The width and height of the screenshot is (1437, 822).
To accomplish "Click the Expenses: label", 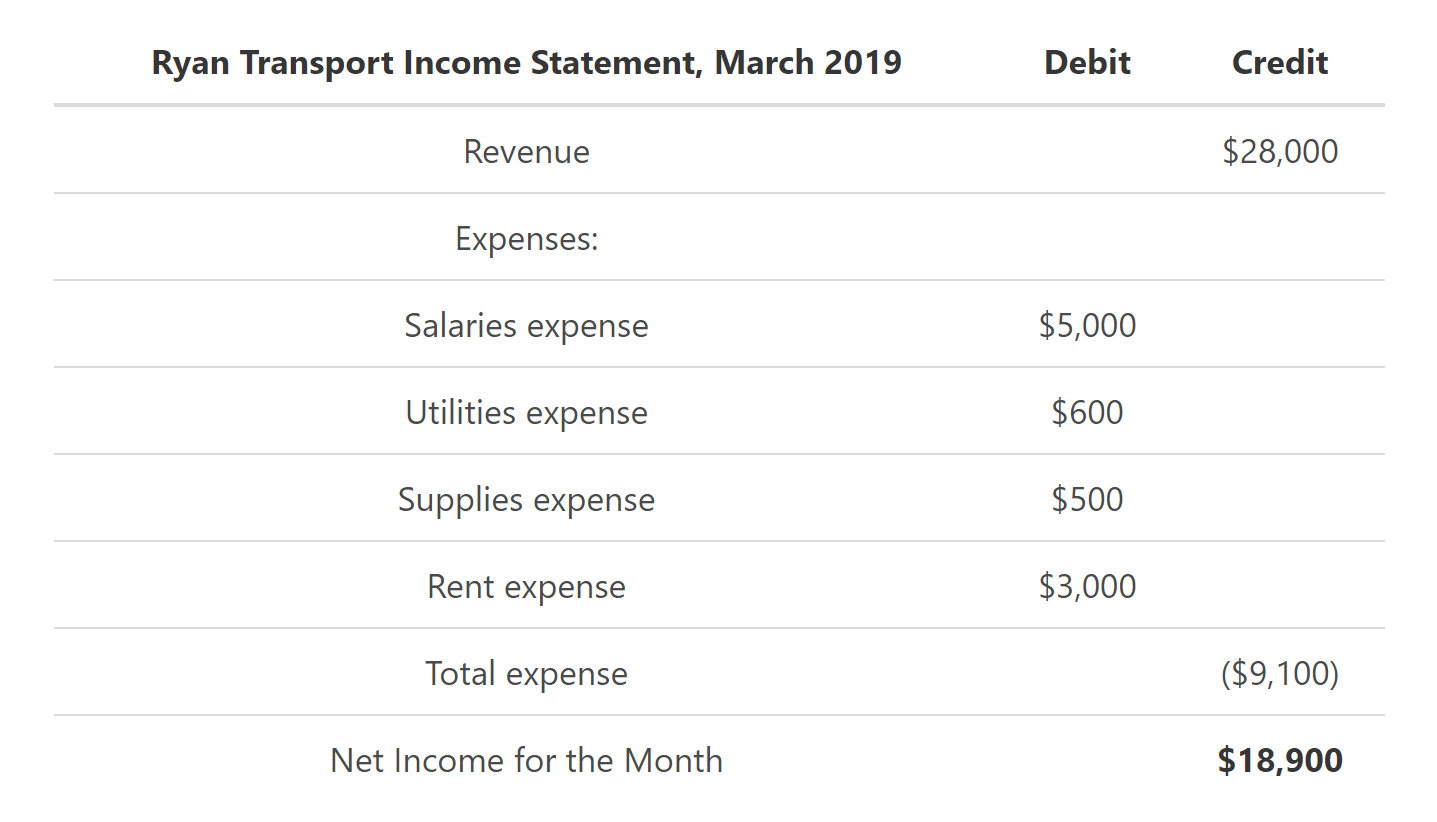I will click(526, 239).
